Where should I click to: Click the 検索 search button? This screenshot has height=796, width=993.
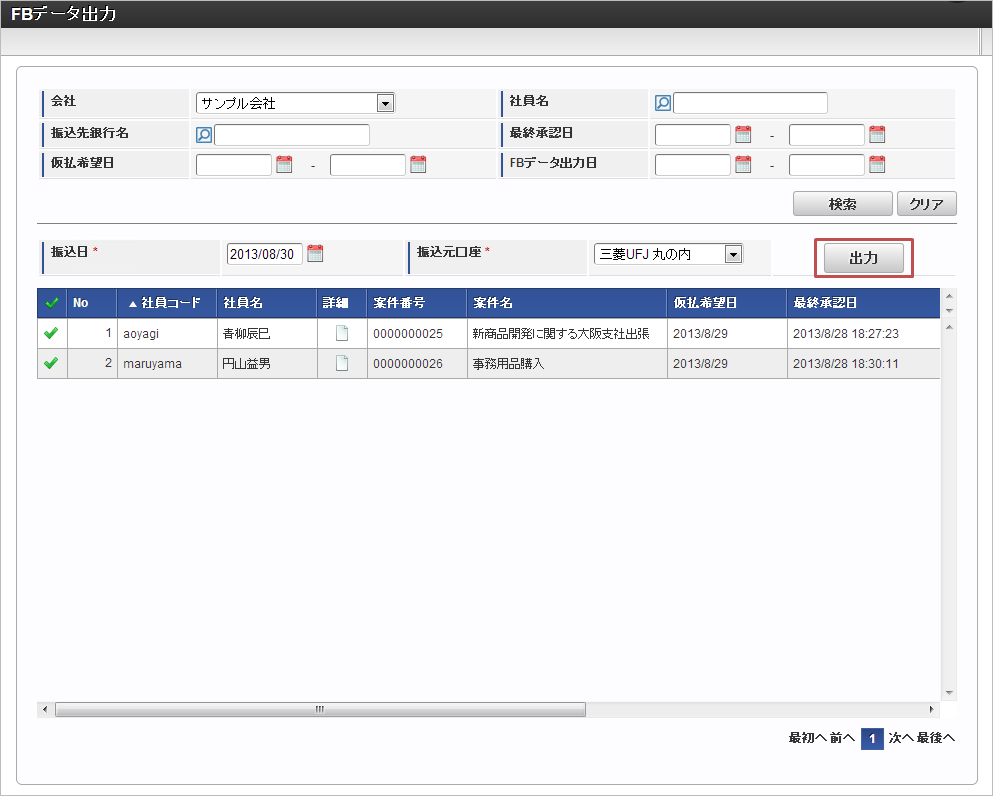click(x=842, y=204)
